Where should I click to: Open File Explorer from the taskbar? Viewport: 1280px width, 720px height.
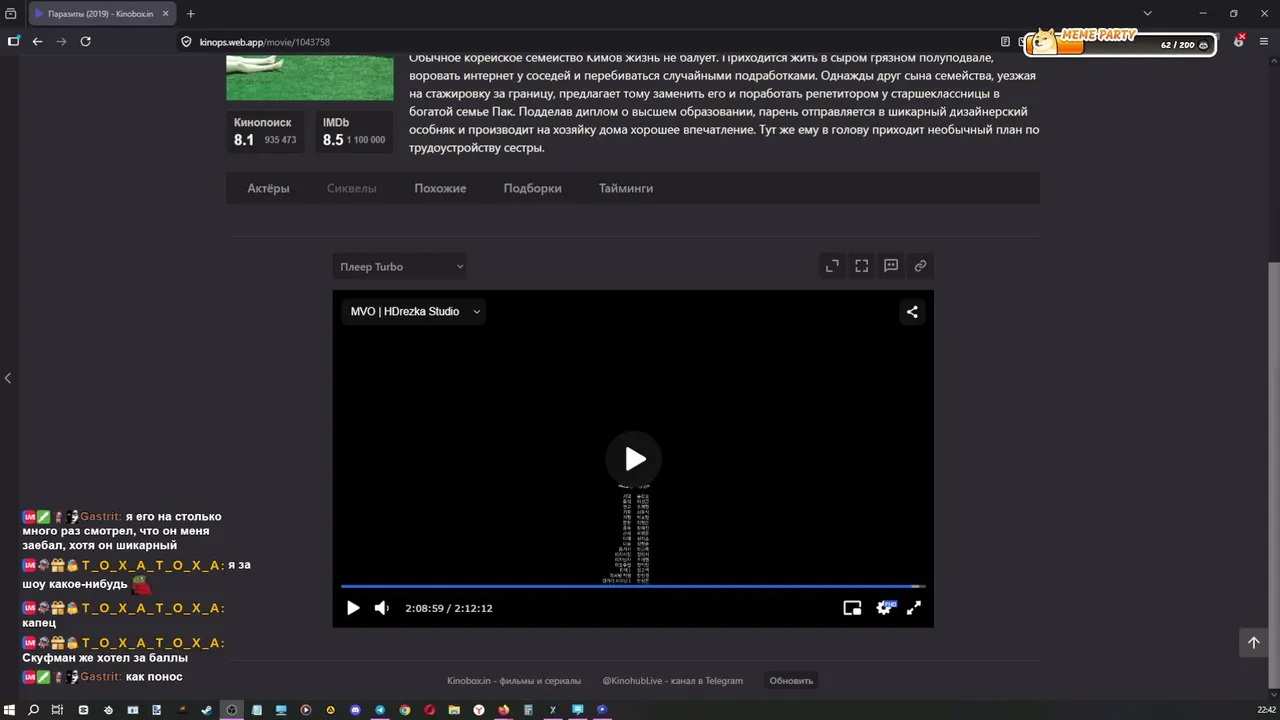454,710
